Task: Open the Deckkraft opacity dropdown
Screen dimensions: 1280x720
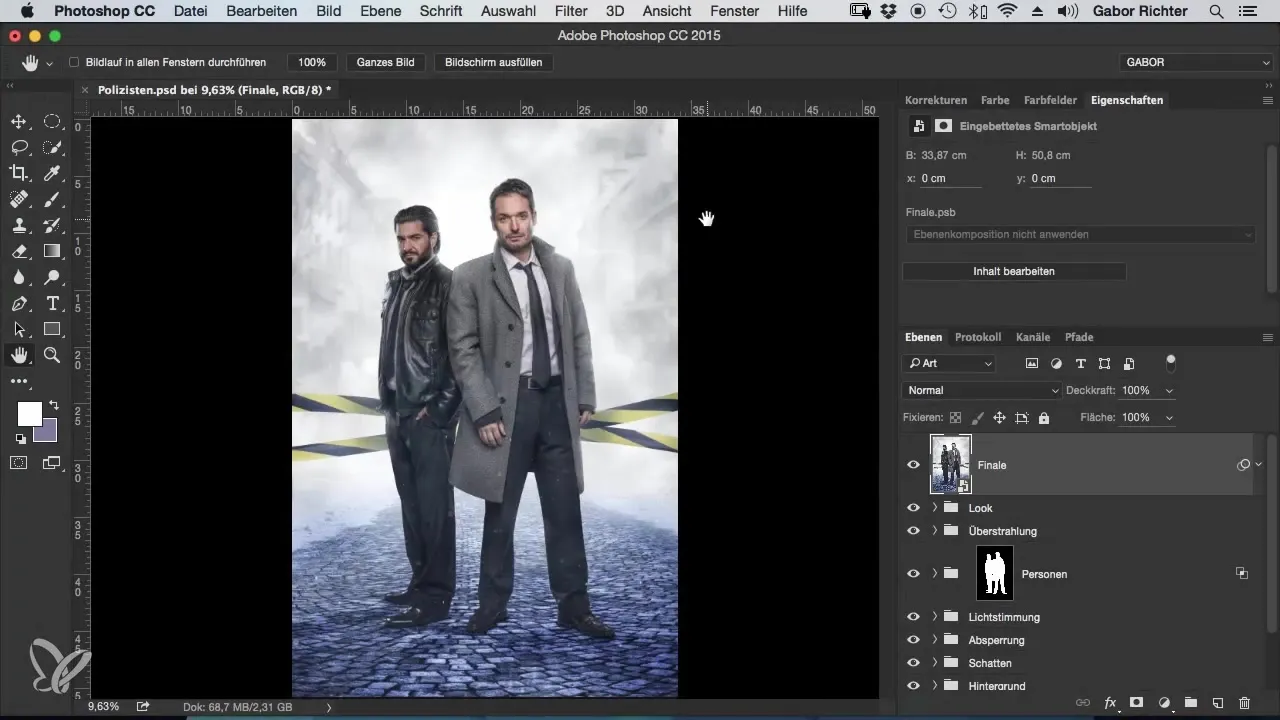Action: click(1170, 390)
